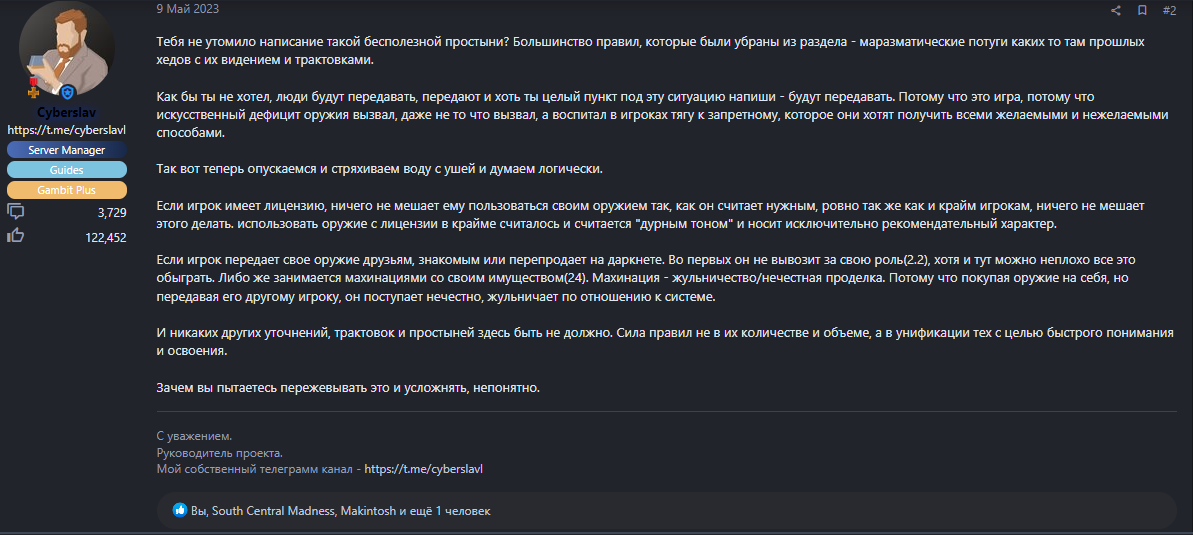Screen dimensions: 1193x535
Task: Select the Guides user banner
Action: pos(66,170)
